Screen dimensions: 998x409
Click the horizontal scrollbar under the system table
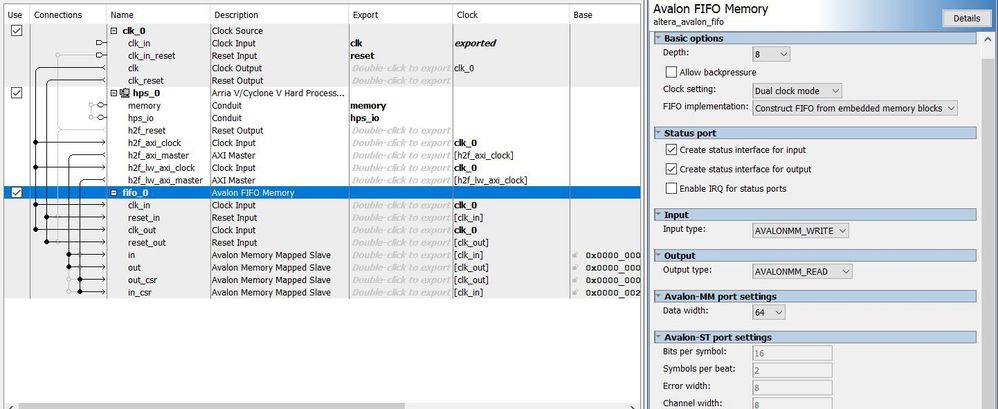pos(210,406)
